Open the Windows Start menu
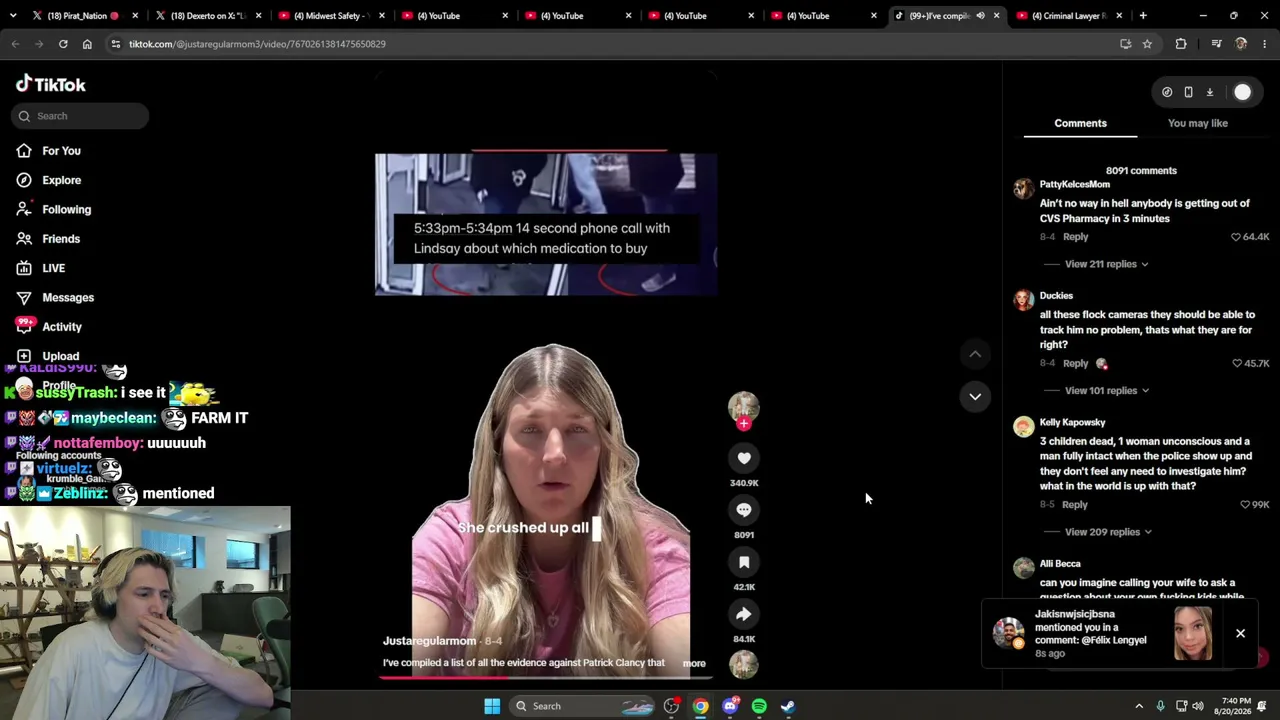 [492, 706]
